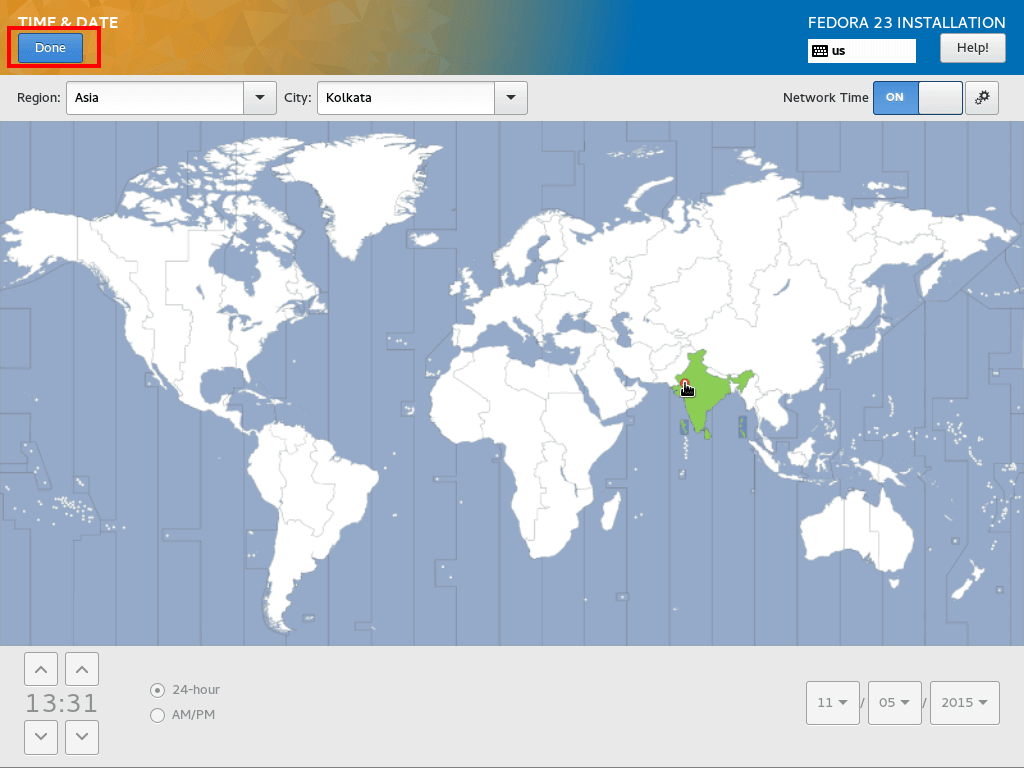Toggle the Network Time switch
Viewport: 1024px width, 768px height.
(917, 98)
